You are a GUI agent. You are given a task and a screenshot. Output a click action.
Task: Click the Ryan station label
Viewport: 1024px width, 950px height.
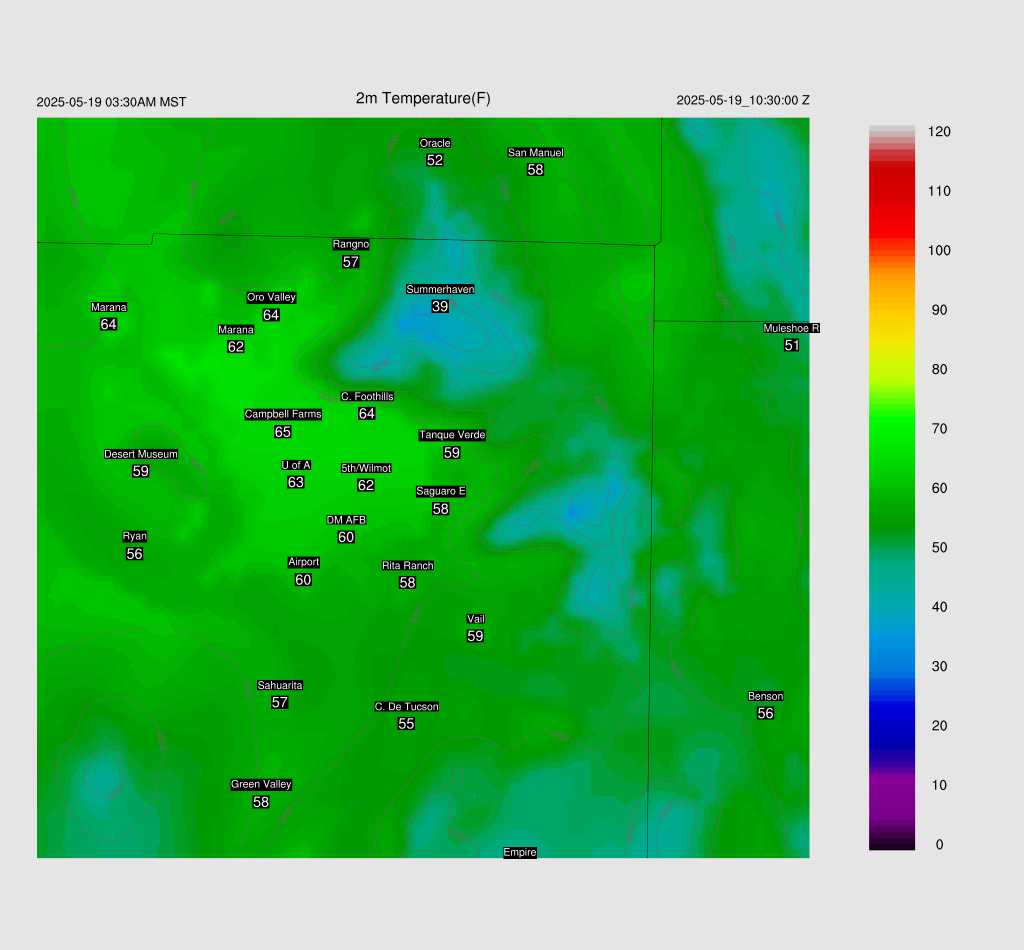pos(135,536)
